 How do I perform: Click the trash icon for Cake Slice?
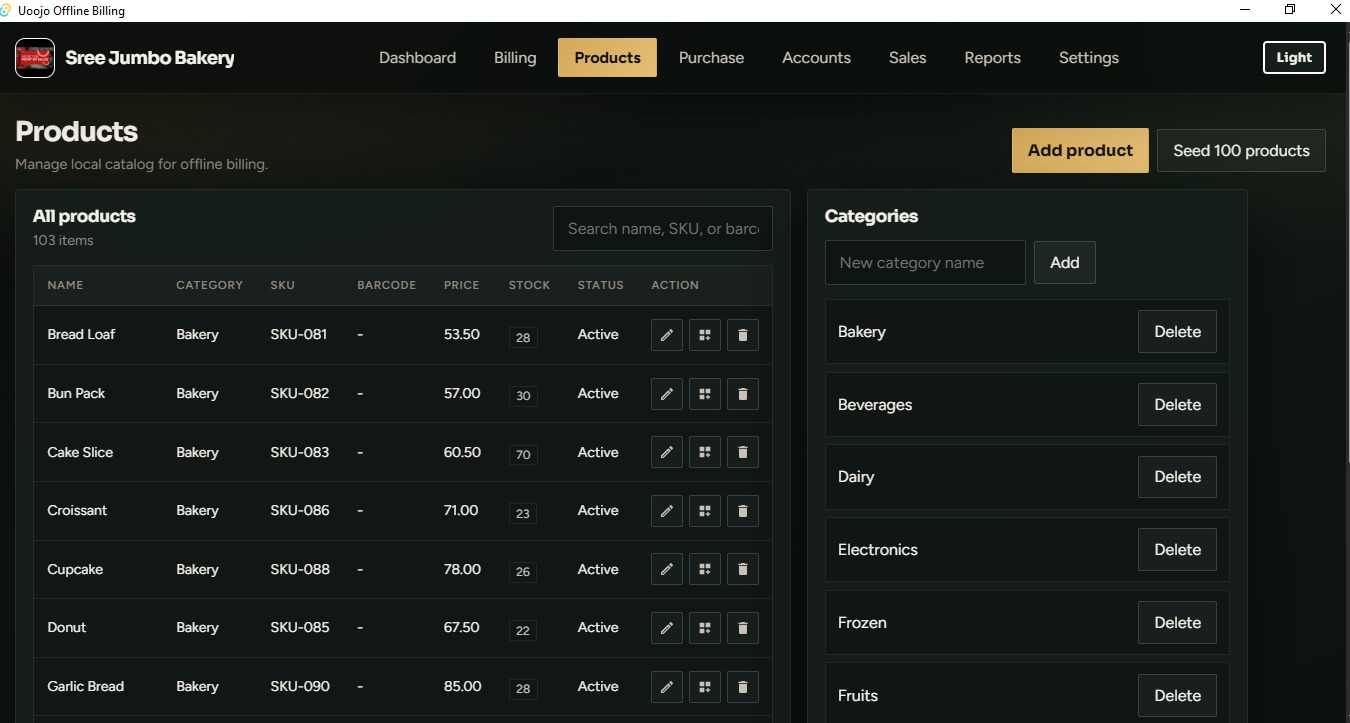pyautogui.click(x=743, y=452)
